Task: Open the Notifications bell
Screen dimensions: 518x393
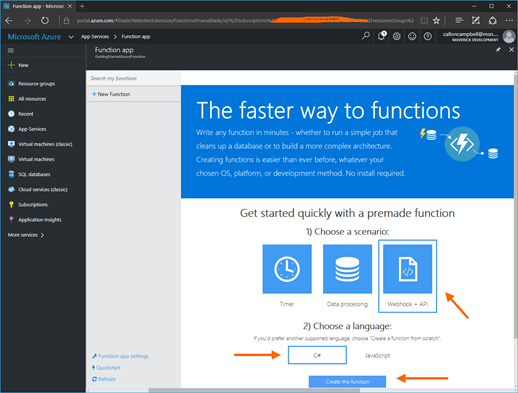Action: (x=381, y=36)
